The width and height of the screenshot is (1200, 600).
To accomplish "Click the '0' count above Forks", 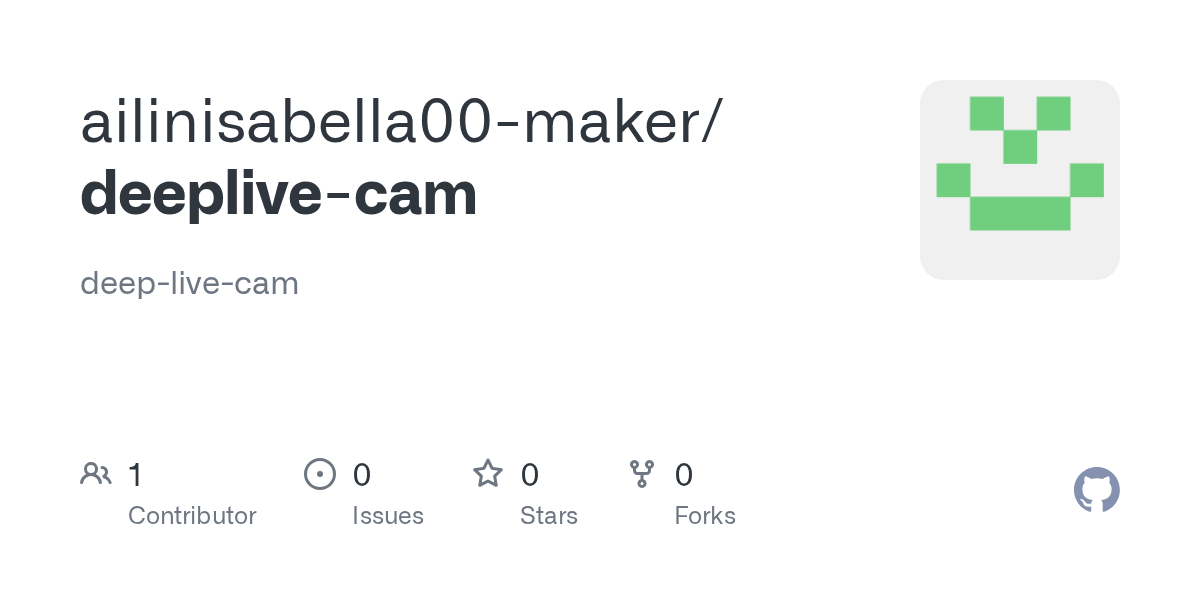I will [x=684, y=475].
